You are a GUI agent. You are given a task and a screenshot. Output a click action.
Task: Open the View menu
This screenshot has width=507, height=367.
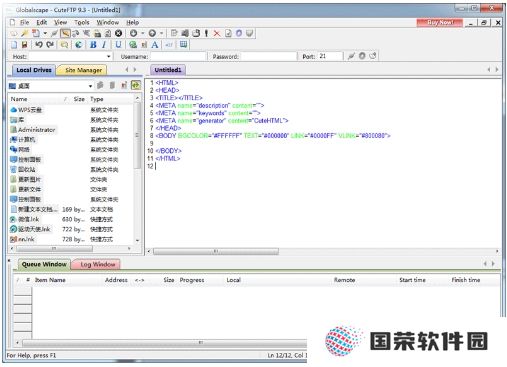[x=61, y=22]
